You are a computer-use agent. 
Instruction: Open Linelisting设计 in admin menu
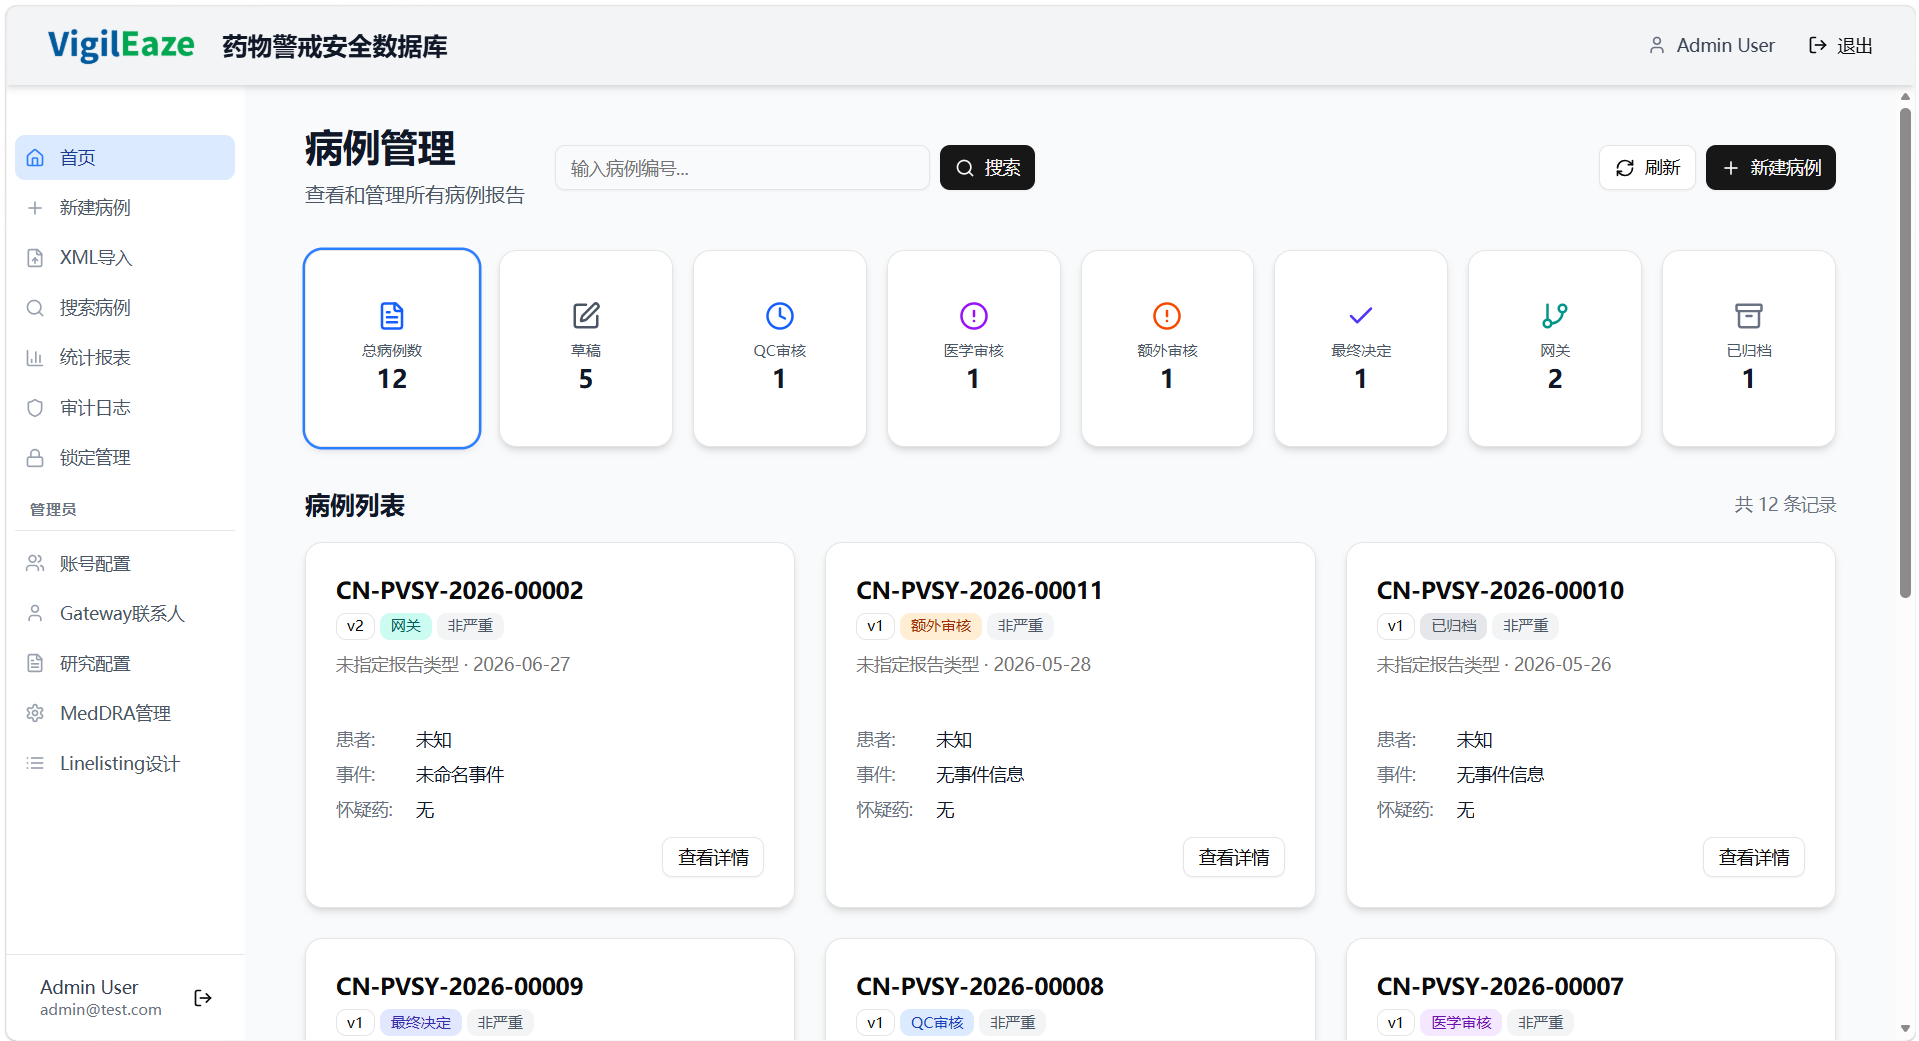125,763
